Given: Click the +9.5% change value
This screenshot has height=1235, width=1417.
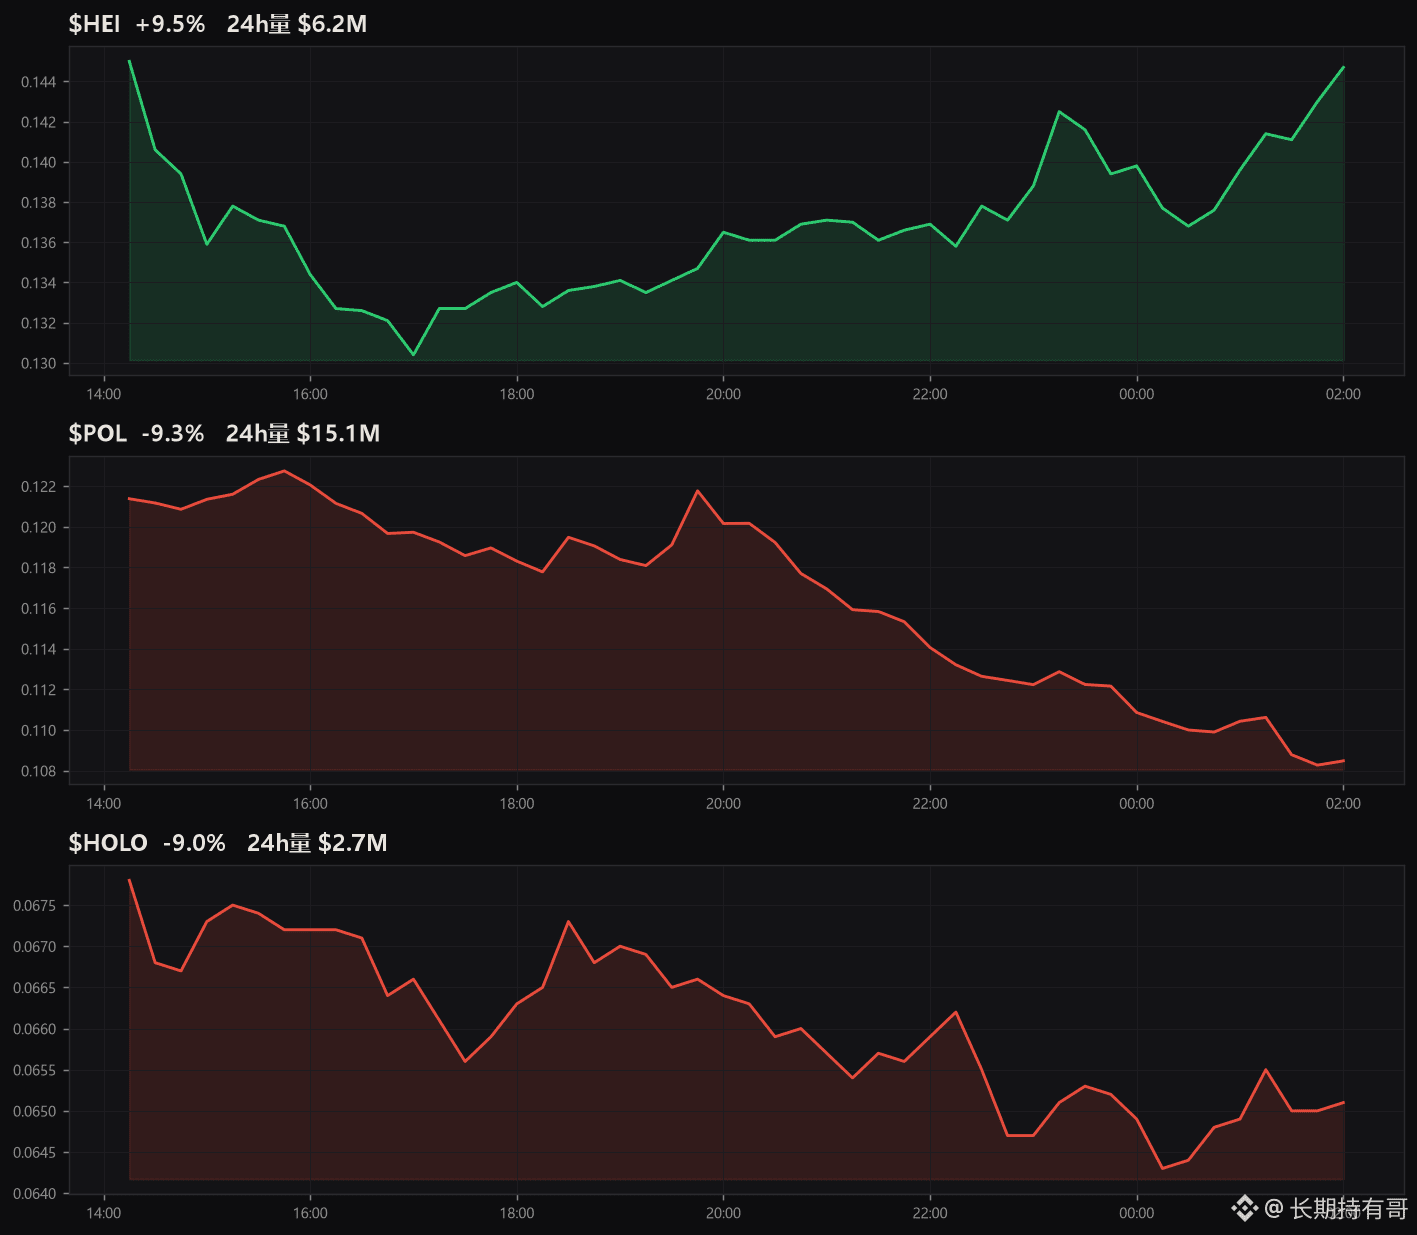Looking at the screenshot, I should click(x=170, y=24).
